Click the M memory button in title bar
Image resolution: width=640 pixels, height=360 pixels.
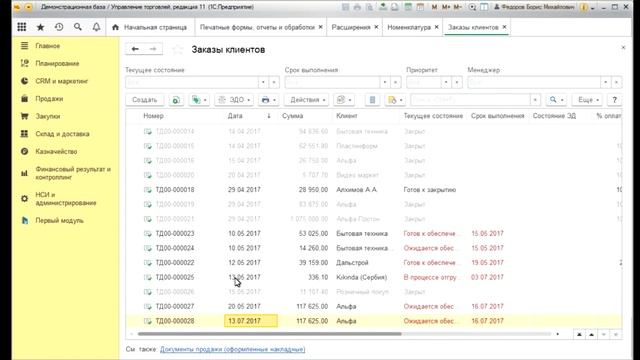click(x=434, y=7)
